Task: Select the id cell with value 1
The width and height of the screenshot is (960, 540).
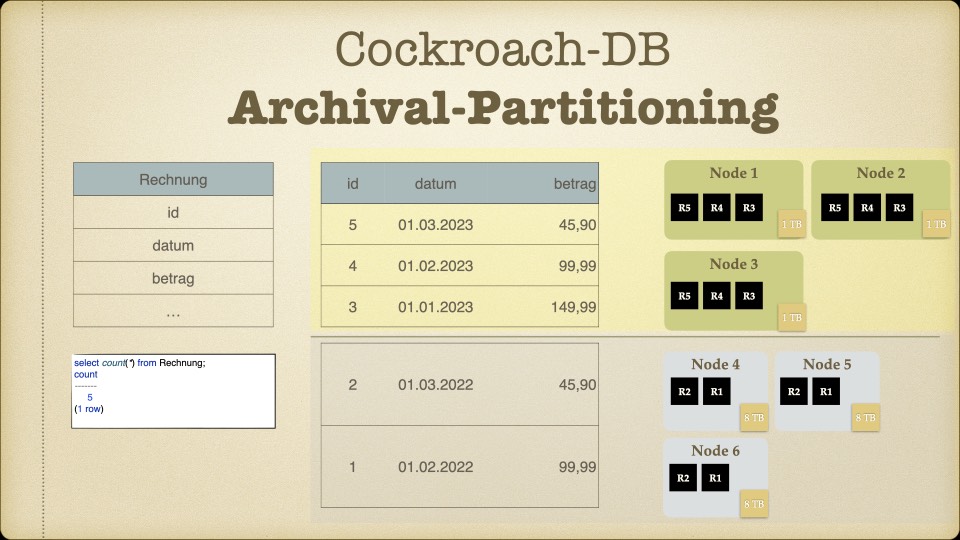Action: (x=353, y=467)
